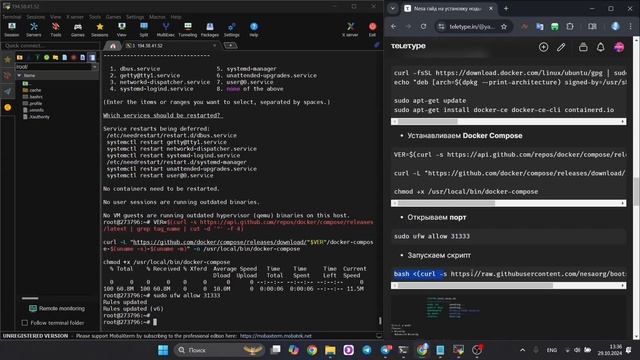Image resolution: width=640 pixels, height=360 pixels.
Task: Click the sudo ufw allow 31333 code block
Action: click(x=509, y=236)
